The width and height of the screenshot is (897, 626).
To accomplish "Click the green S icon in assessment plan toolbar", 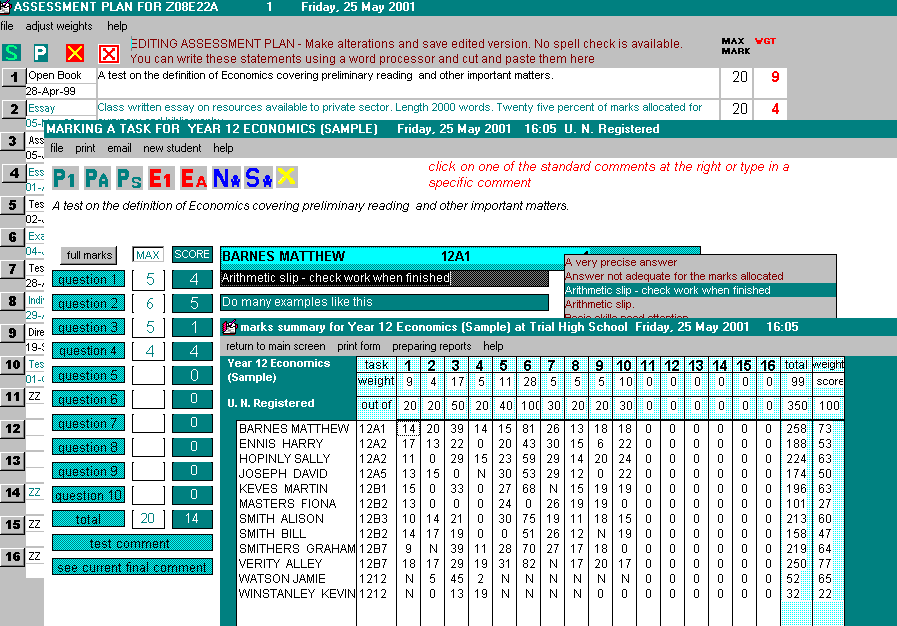I will [x=11, y=53].
